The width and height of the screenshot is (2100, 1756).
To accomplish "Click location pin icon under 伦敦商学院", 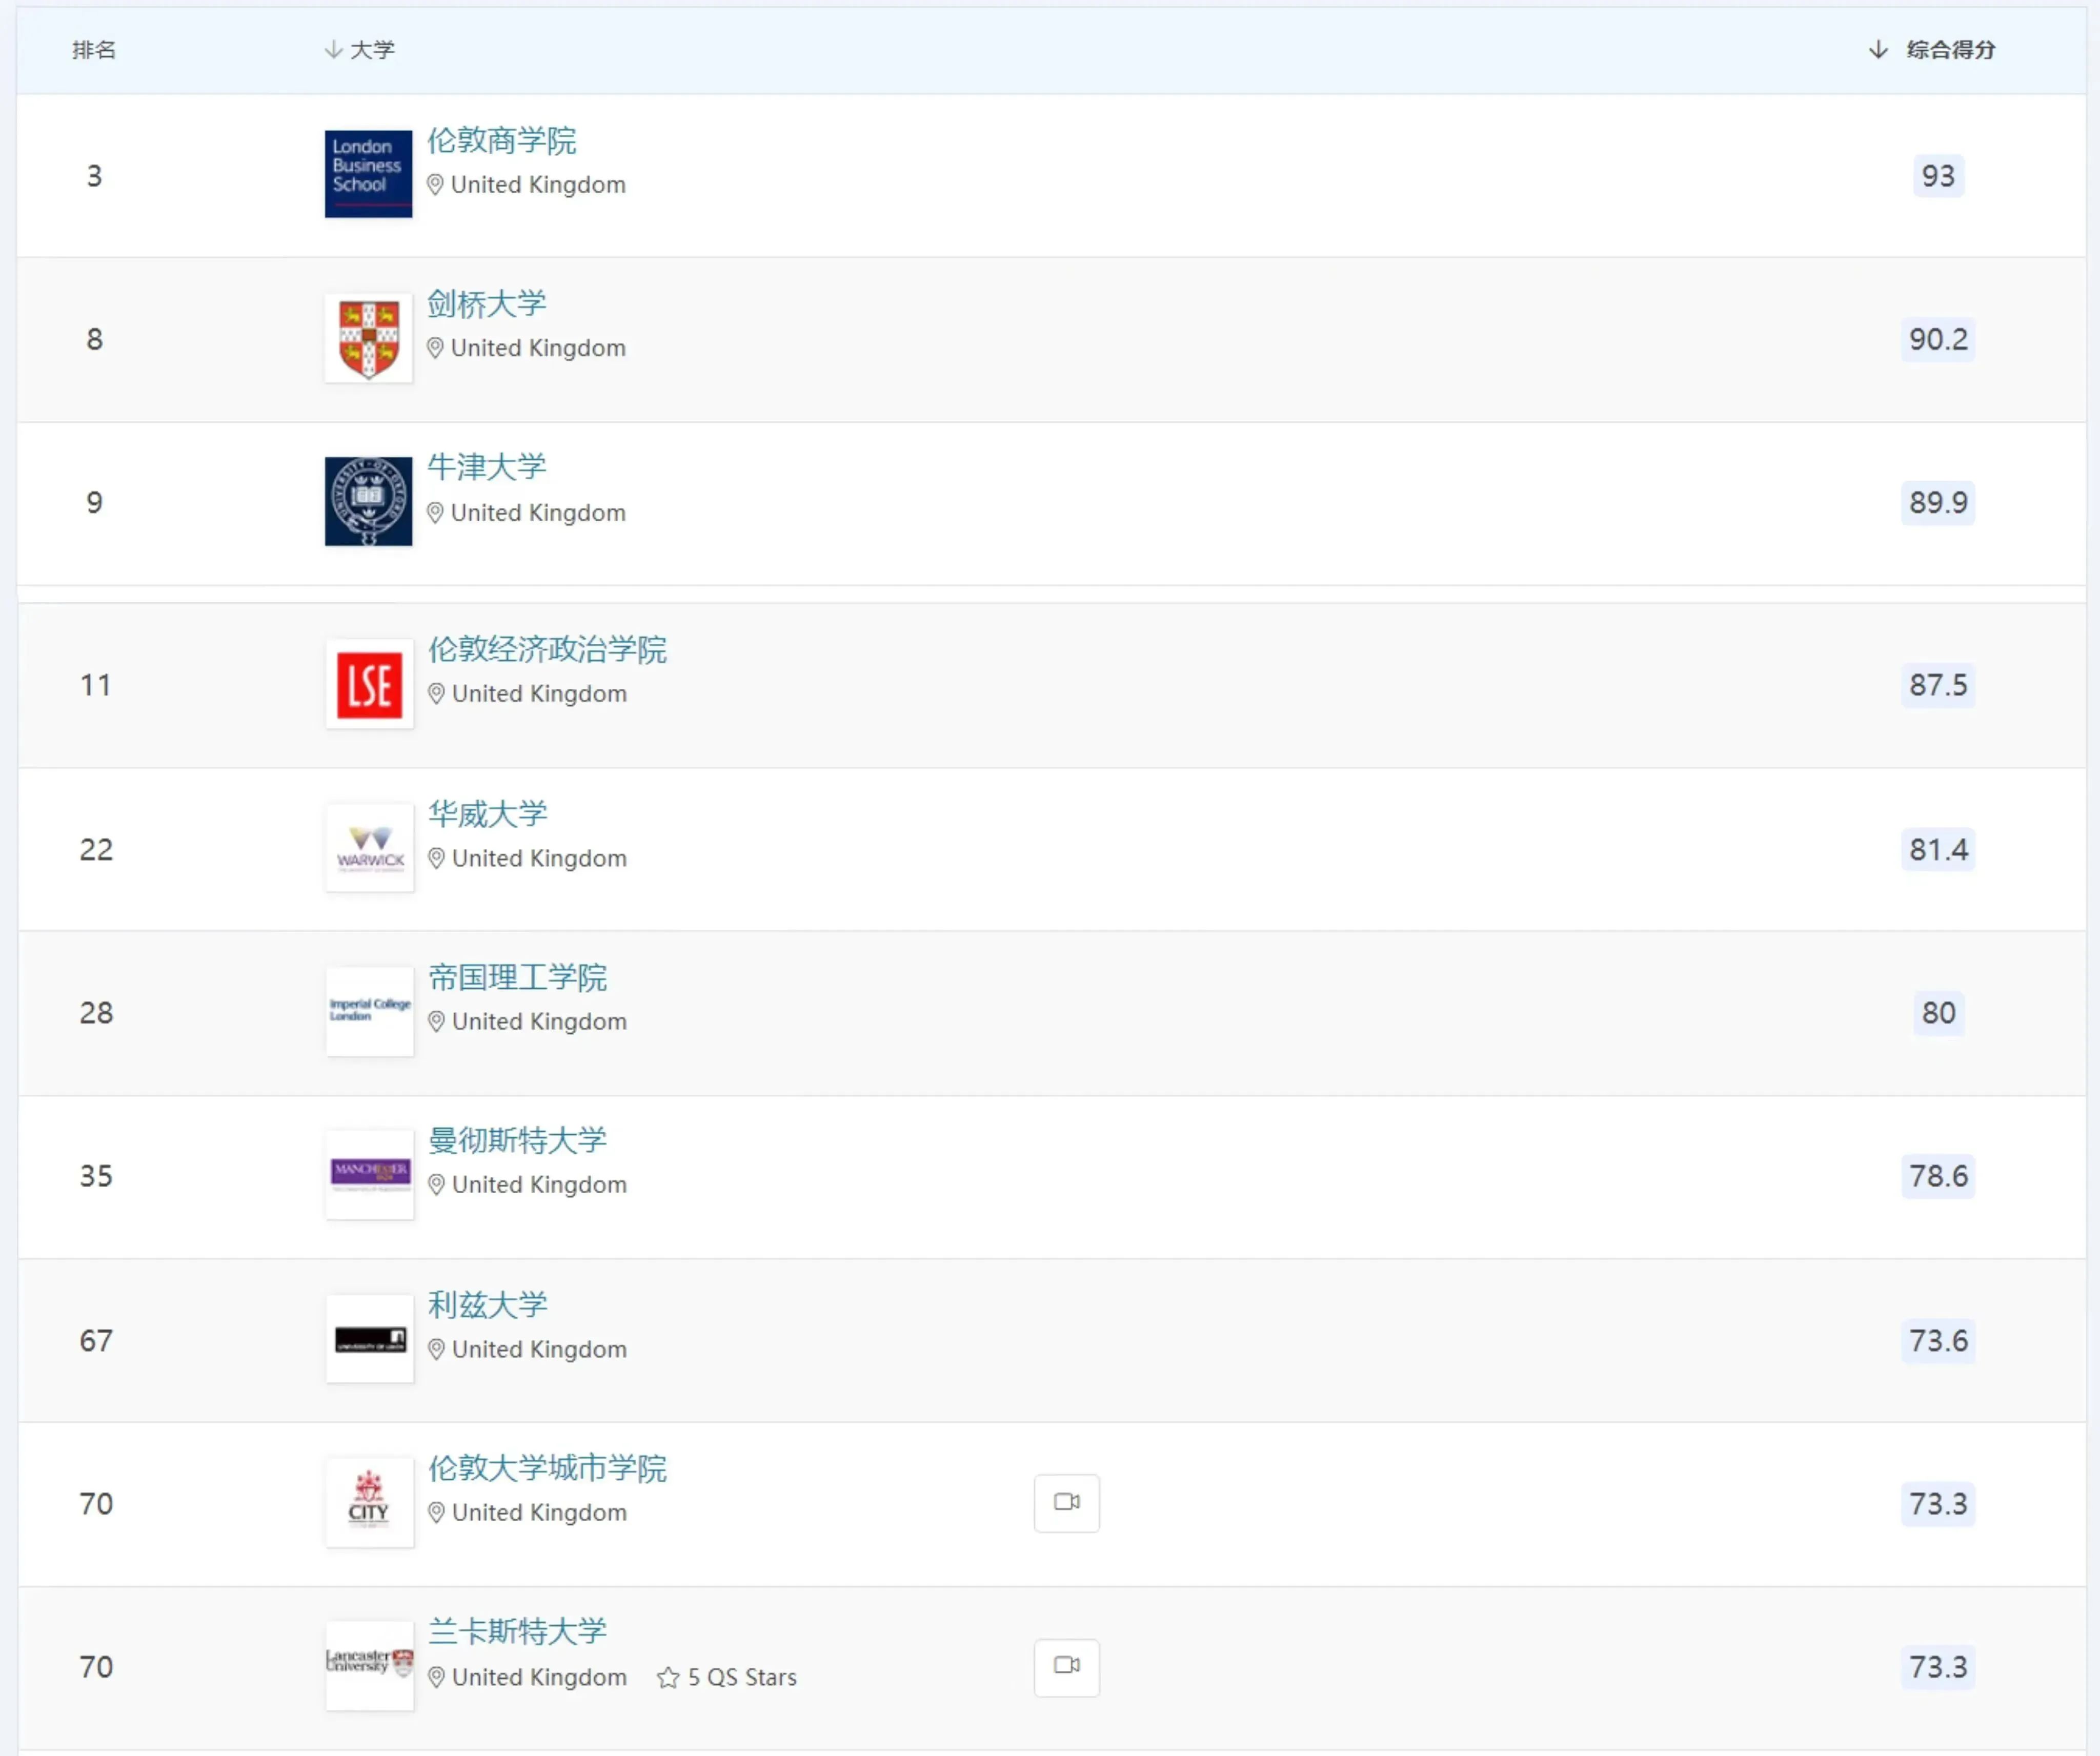I will pos(435,185).
